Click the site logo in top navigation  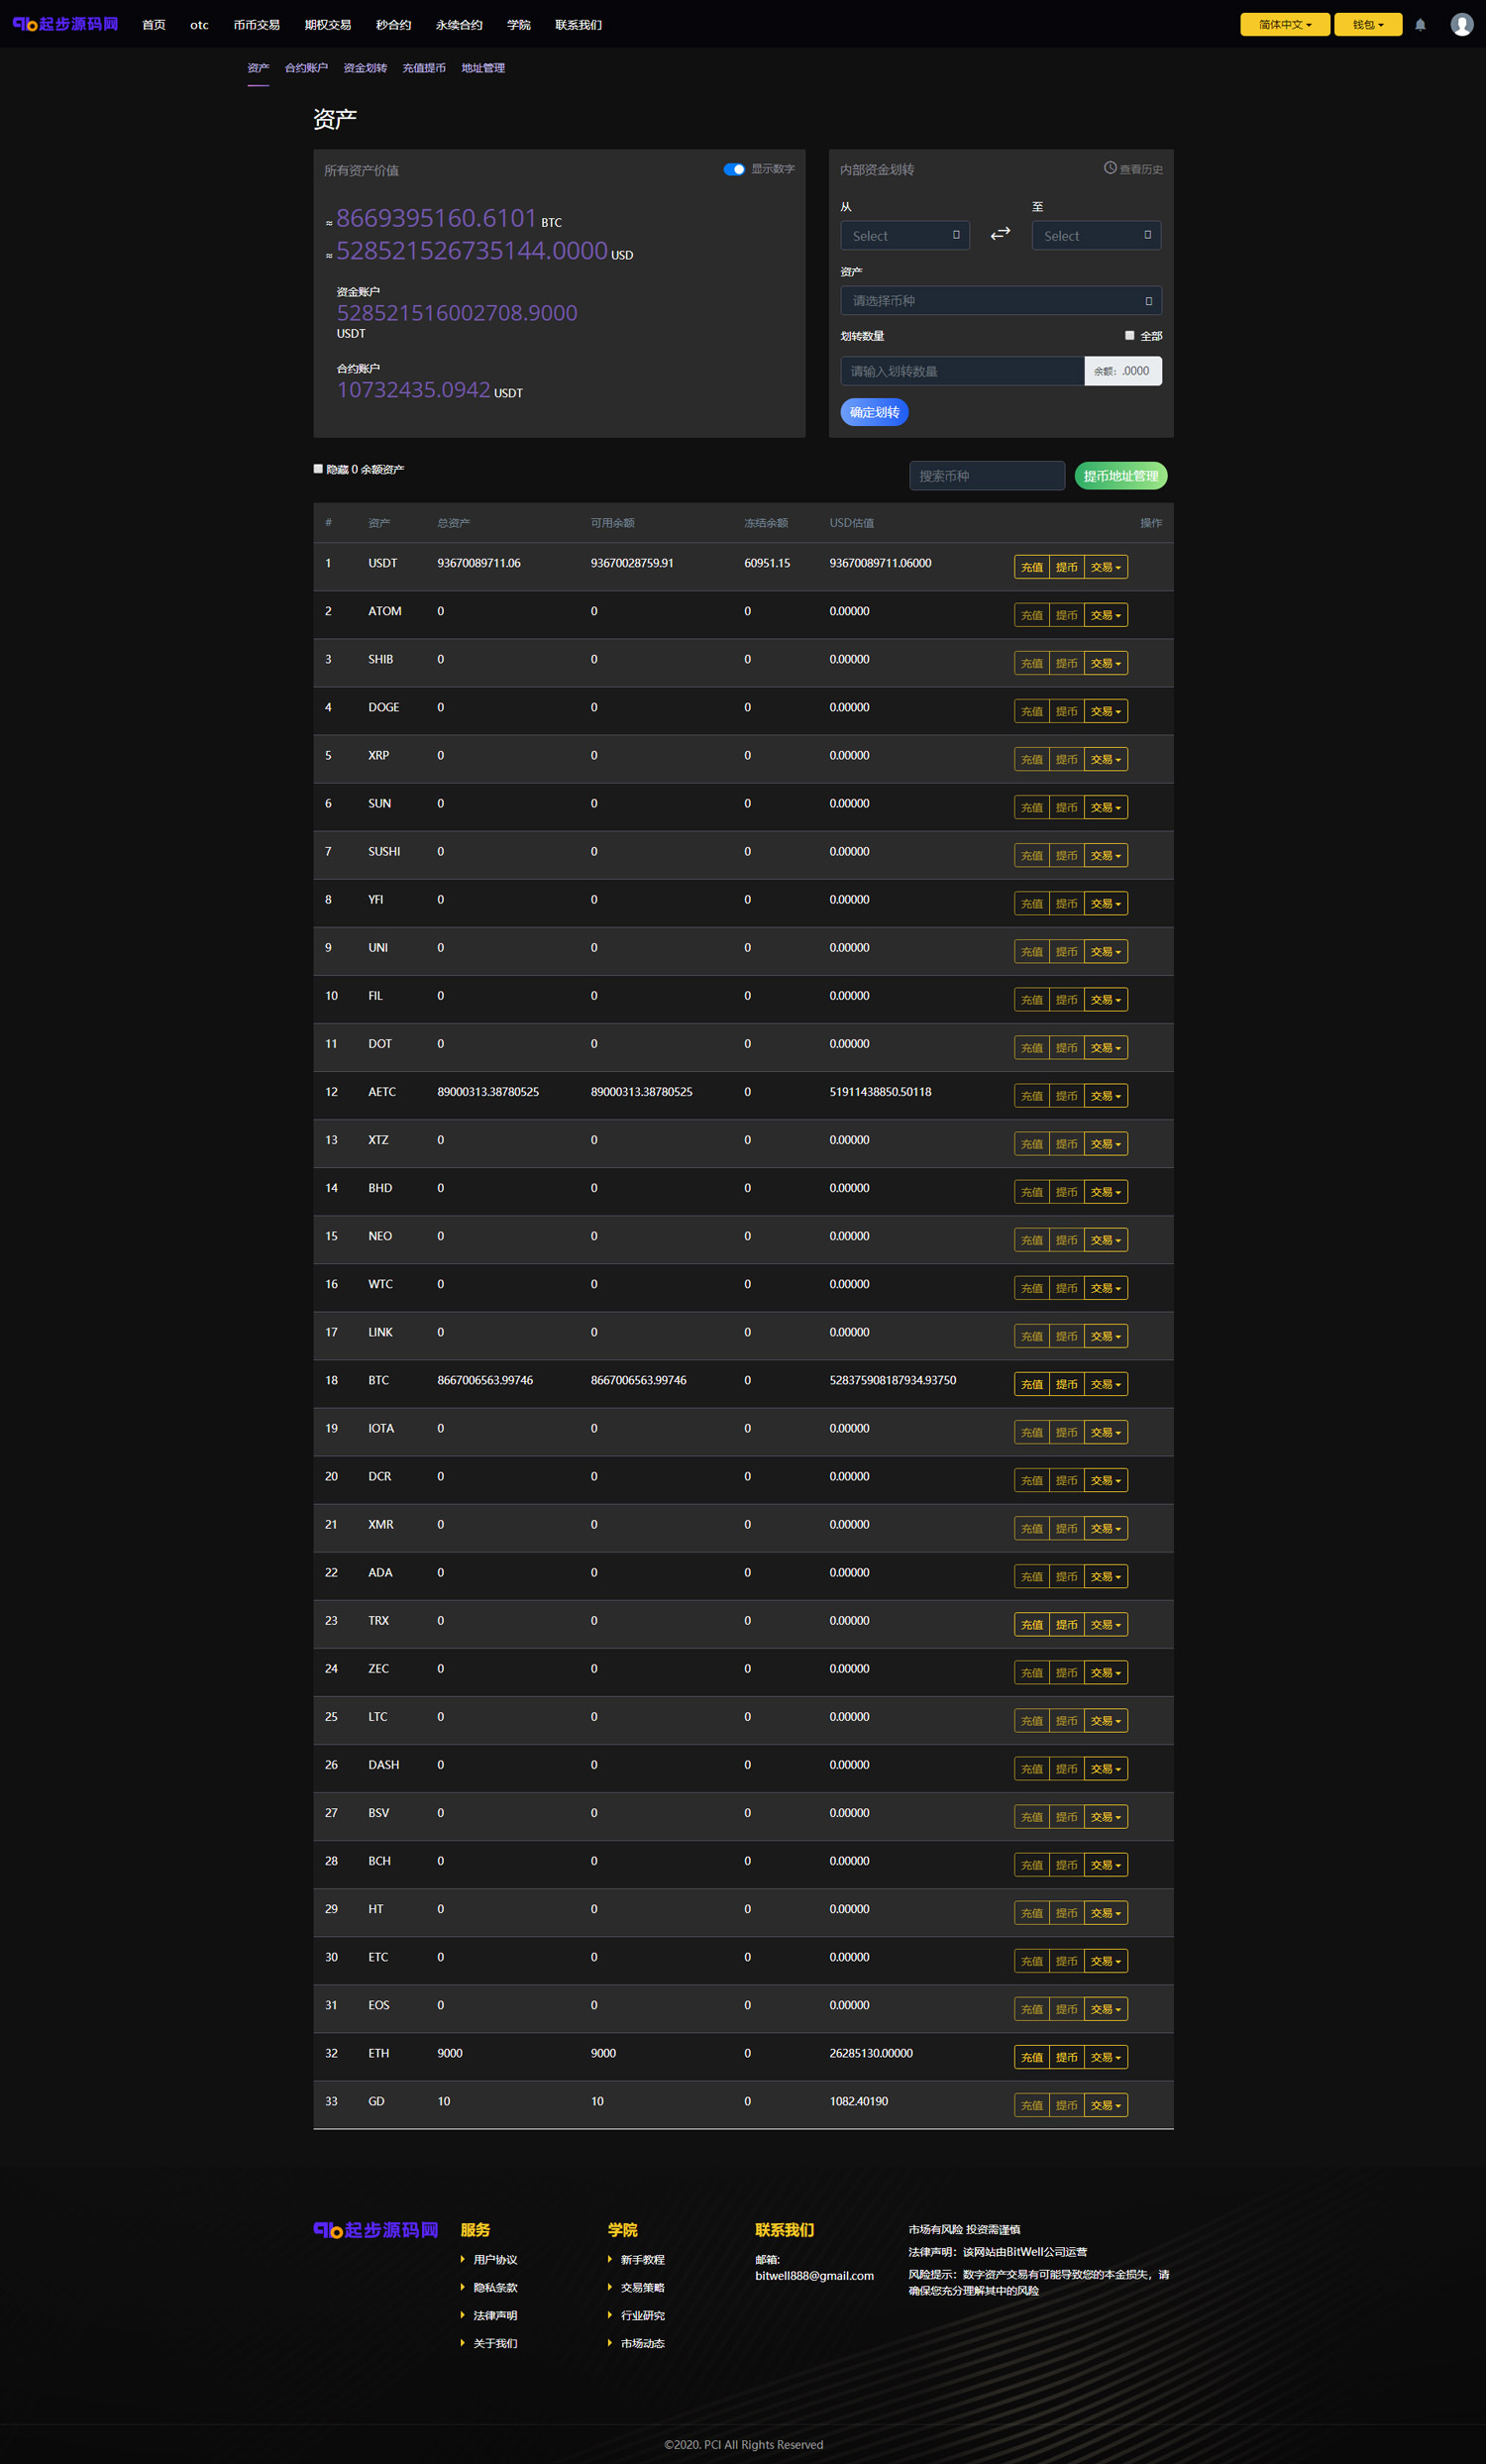(65, 24)
